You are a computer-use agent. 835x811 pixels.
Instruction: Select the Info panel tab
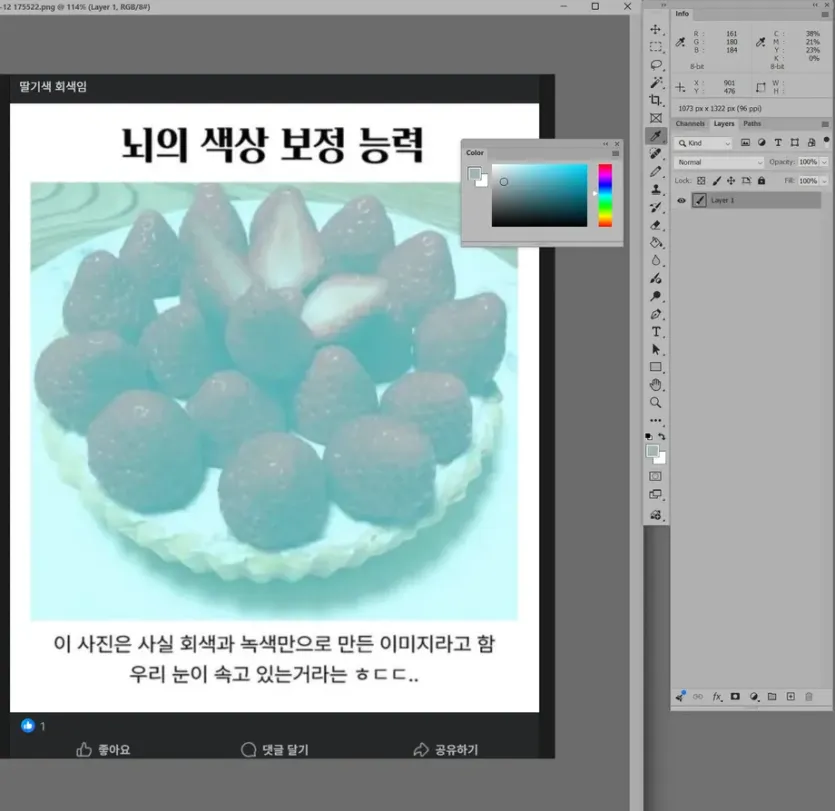pyautogui.click(x=682, y=14)
